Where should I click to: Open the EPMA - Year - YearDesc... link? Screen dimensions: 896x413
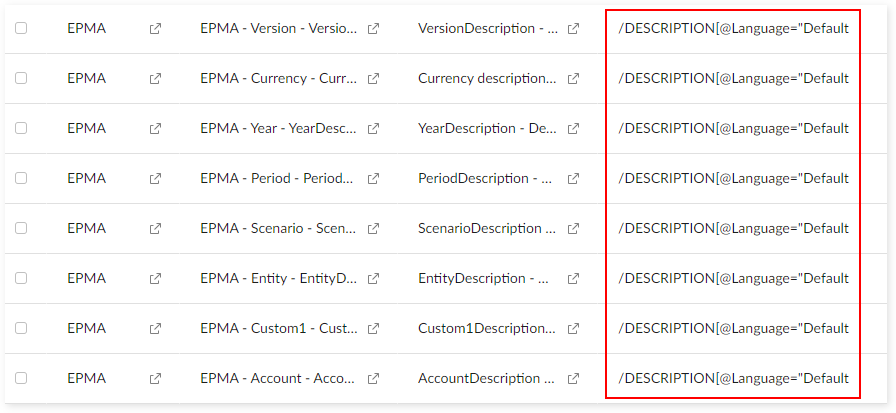(x=278, y=128)
